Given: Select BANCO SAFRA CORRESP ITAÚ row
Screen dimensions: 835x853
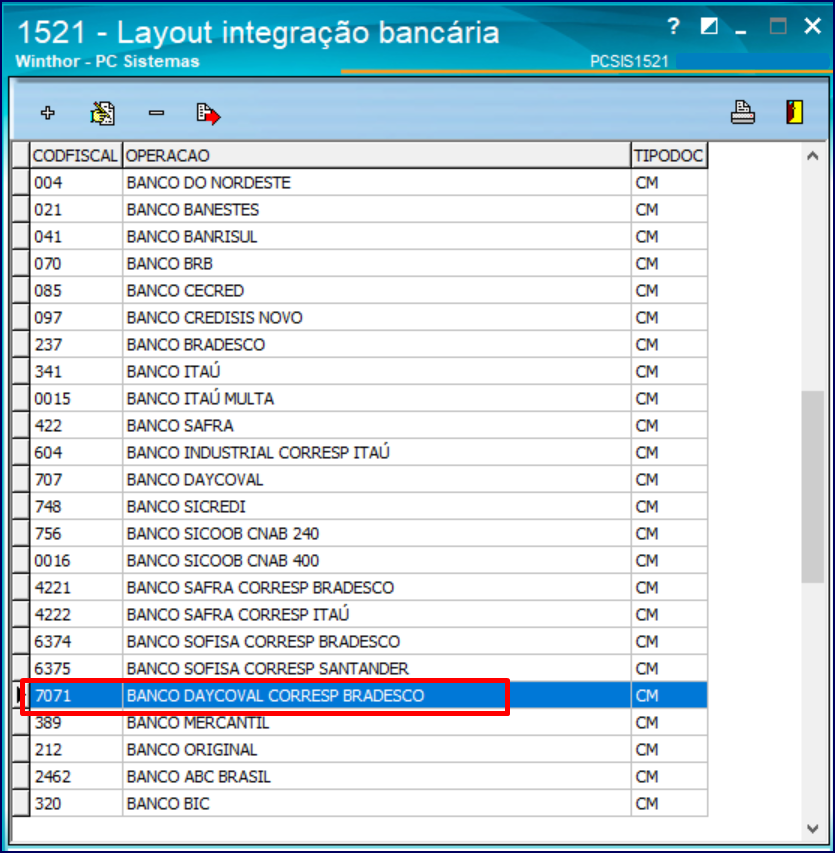Looking at the screenshot, I should pos(360,614).
